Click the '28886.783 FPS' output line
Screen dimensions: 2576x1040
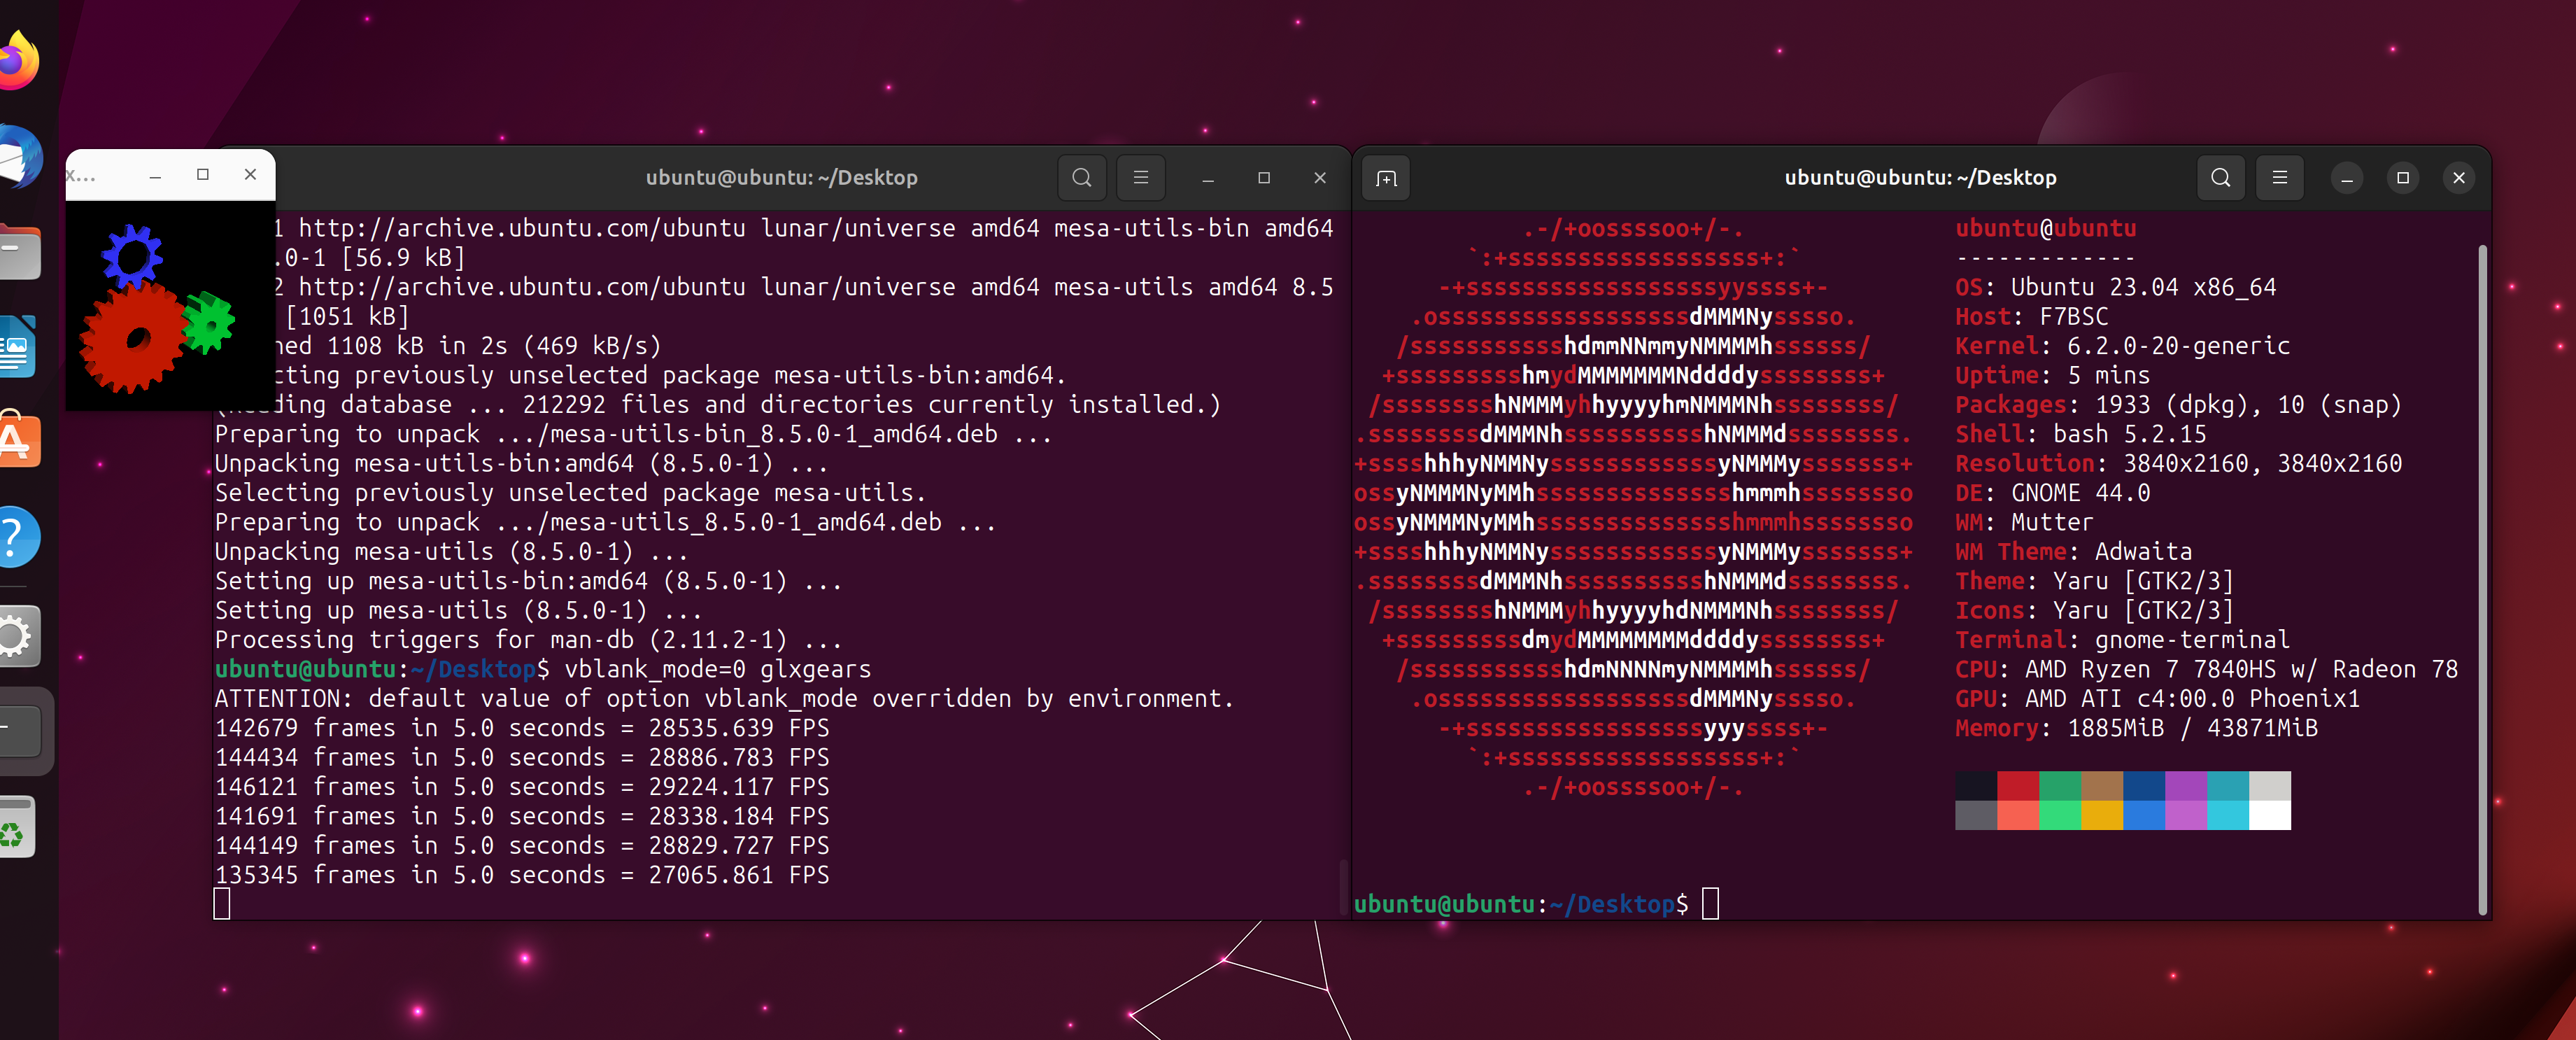tap(522, 757)
